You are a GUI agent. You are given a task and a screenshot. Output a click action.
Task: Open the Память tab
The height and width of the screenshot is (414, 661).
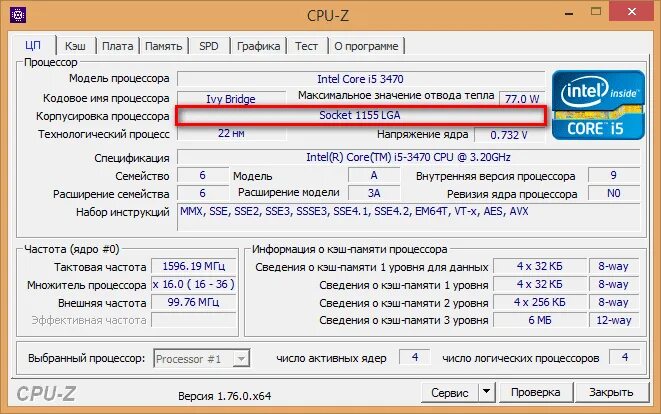(x=164, y=46)
